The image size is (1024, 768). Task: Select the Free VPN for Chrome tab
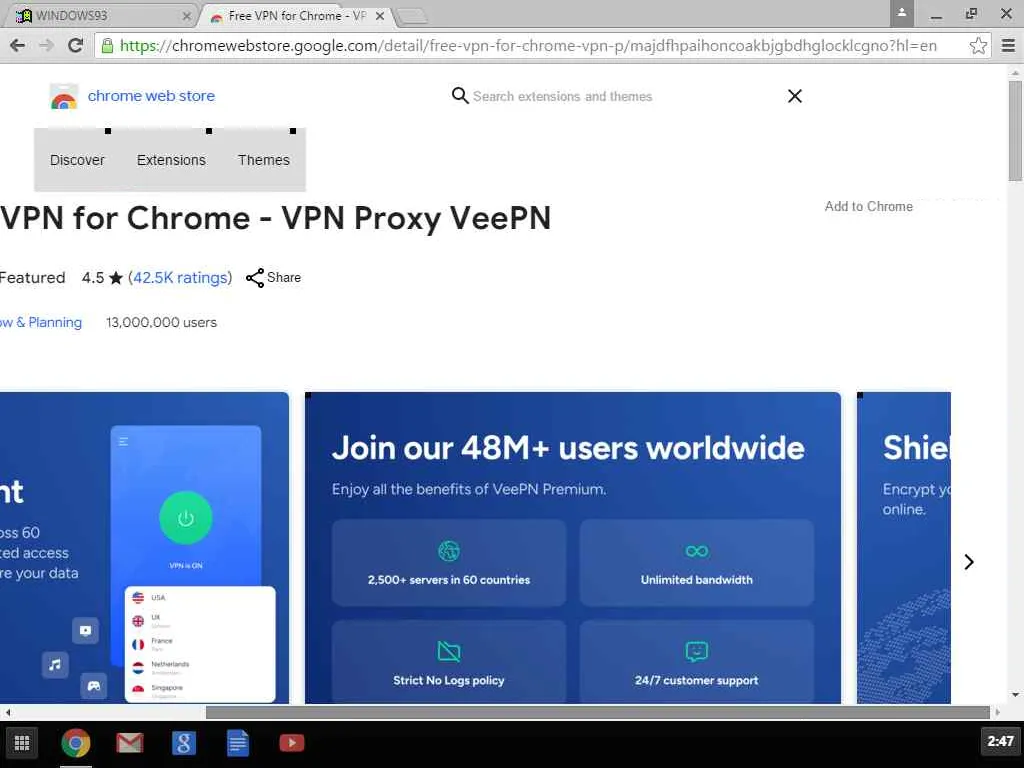pyautogui.click(x=295, y=16)
